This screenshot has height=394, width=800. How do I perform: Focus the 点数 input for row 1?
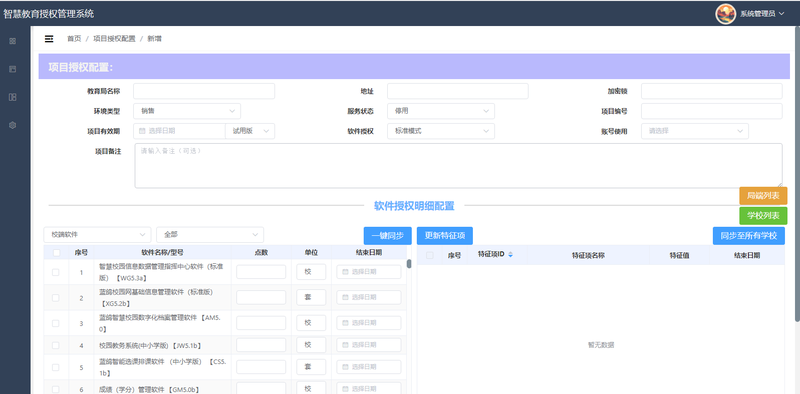click(261, 272)
